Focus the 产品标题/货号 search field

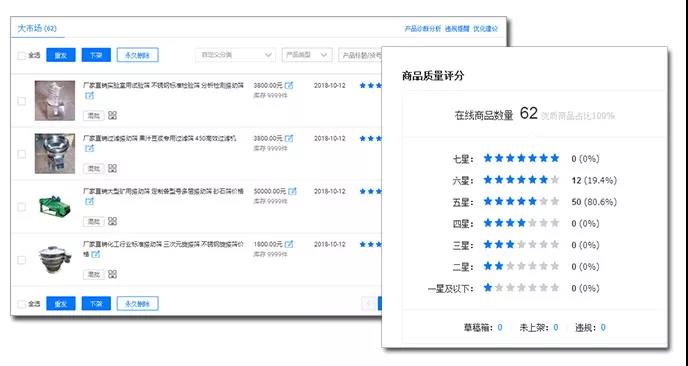[x=360, y=55]
